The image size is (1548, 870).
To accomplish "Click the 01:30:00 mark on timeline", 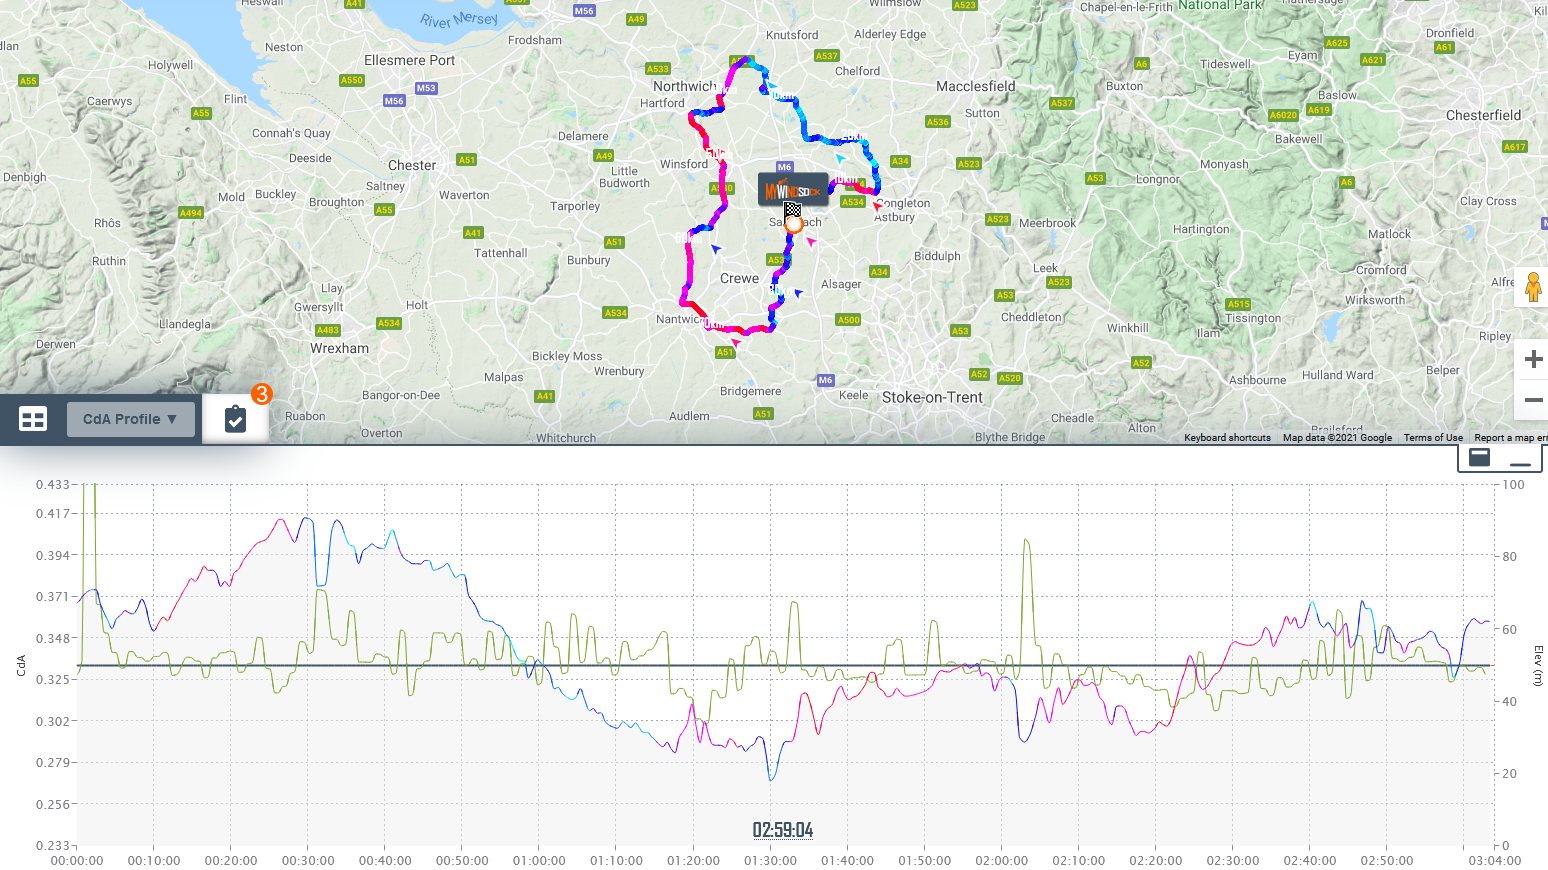I will pos(770,860).
